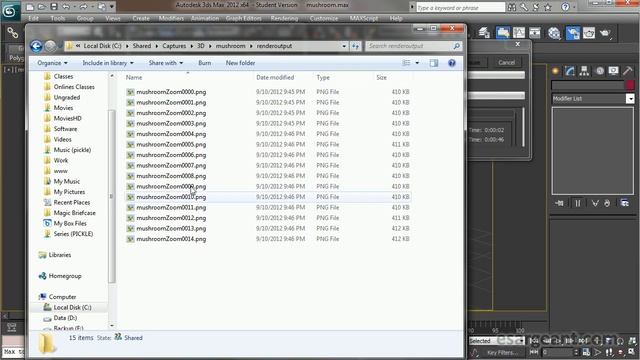
Task: Click New Scene icon in quick access toolbar
Action: pos(29,7)
